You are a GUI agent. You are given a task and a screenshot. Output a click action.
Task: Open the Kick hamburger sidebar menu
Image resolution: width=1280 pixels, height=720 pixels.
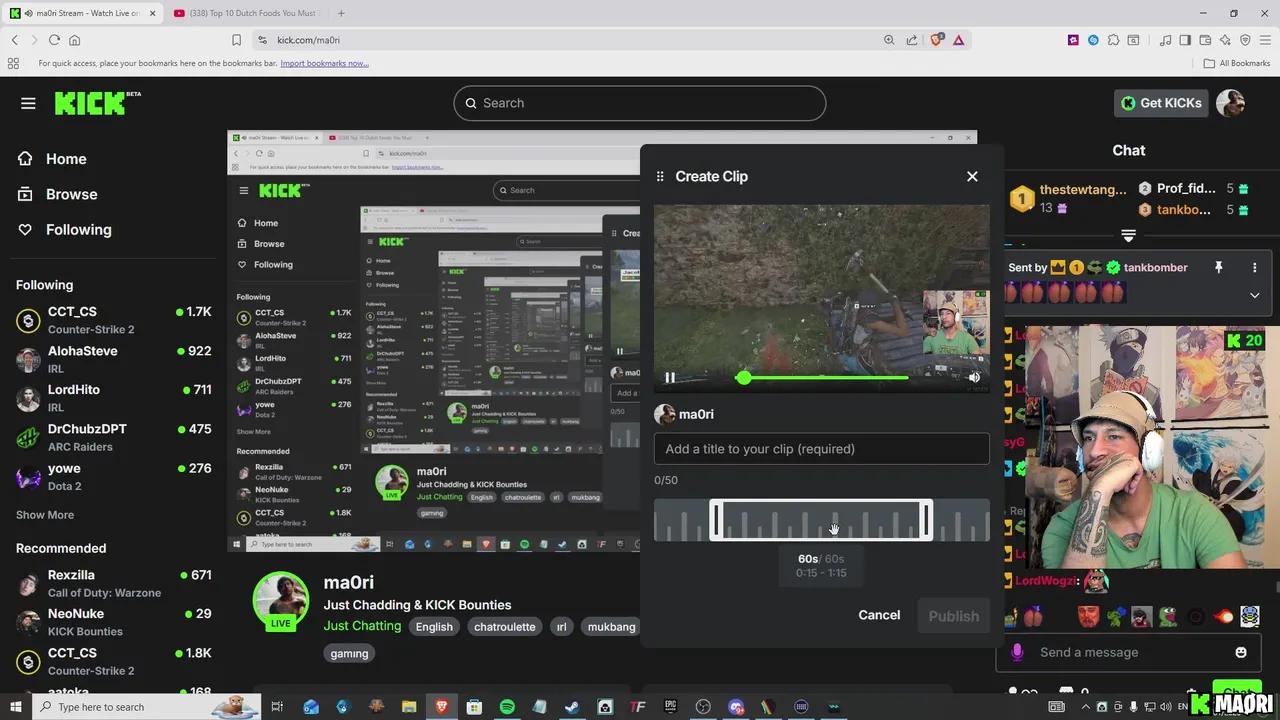[x=28, y=103]
